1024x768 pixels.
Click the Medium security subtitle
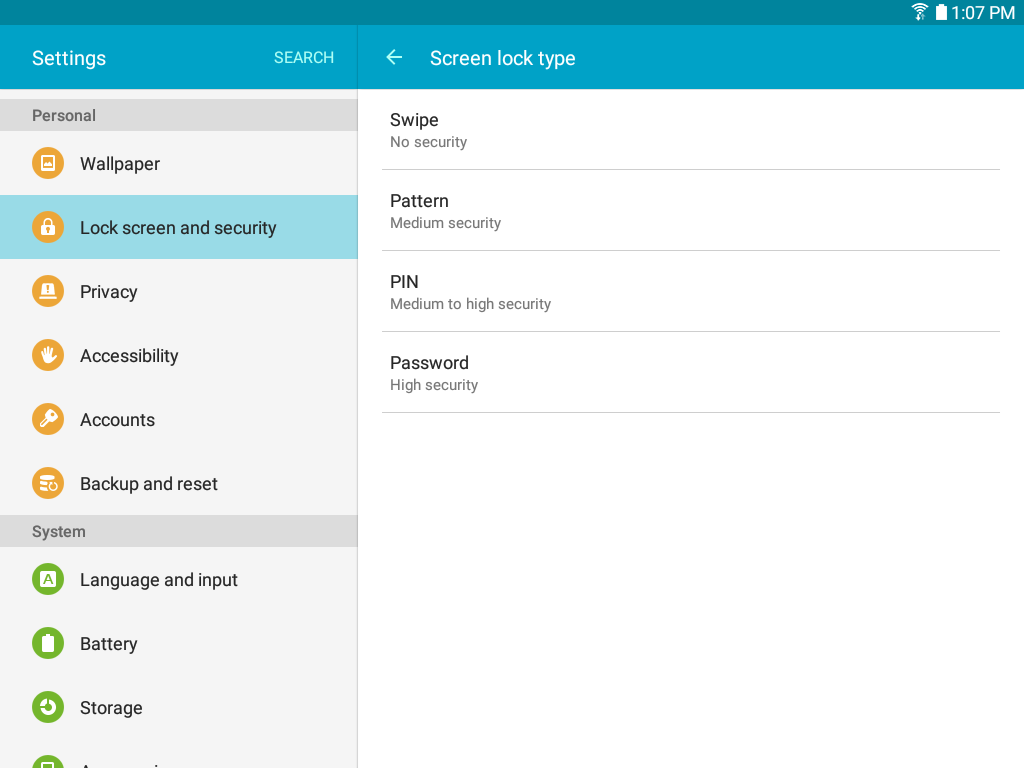point(445,223)
